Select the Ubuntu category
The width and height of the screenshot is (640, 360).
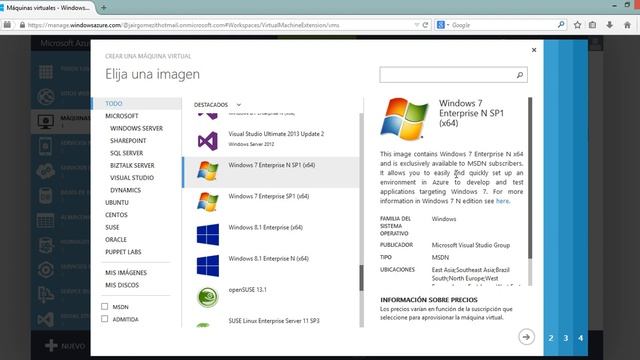[117, 202]
